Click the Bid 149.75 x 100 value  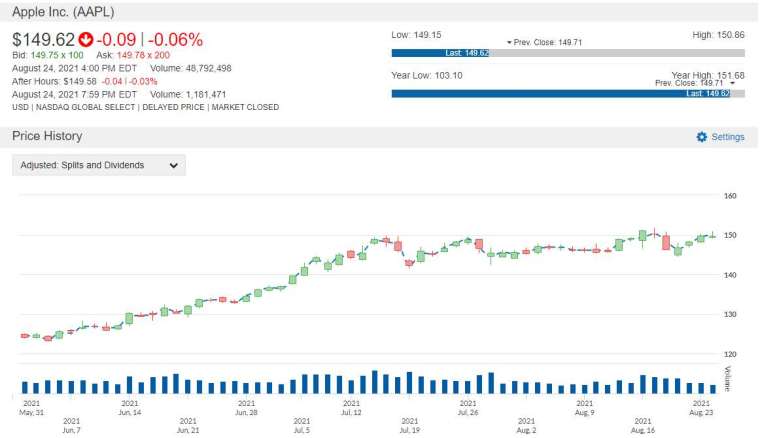[57, 55]
